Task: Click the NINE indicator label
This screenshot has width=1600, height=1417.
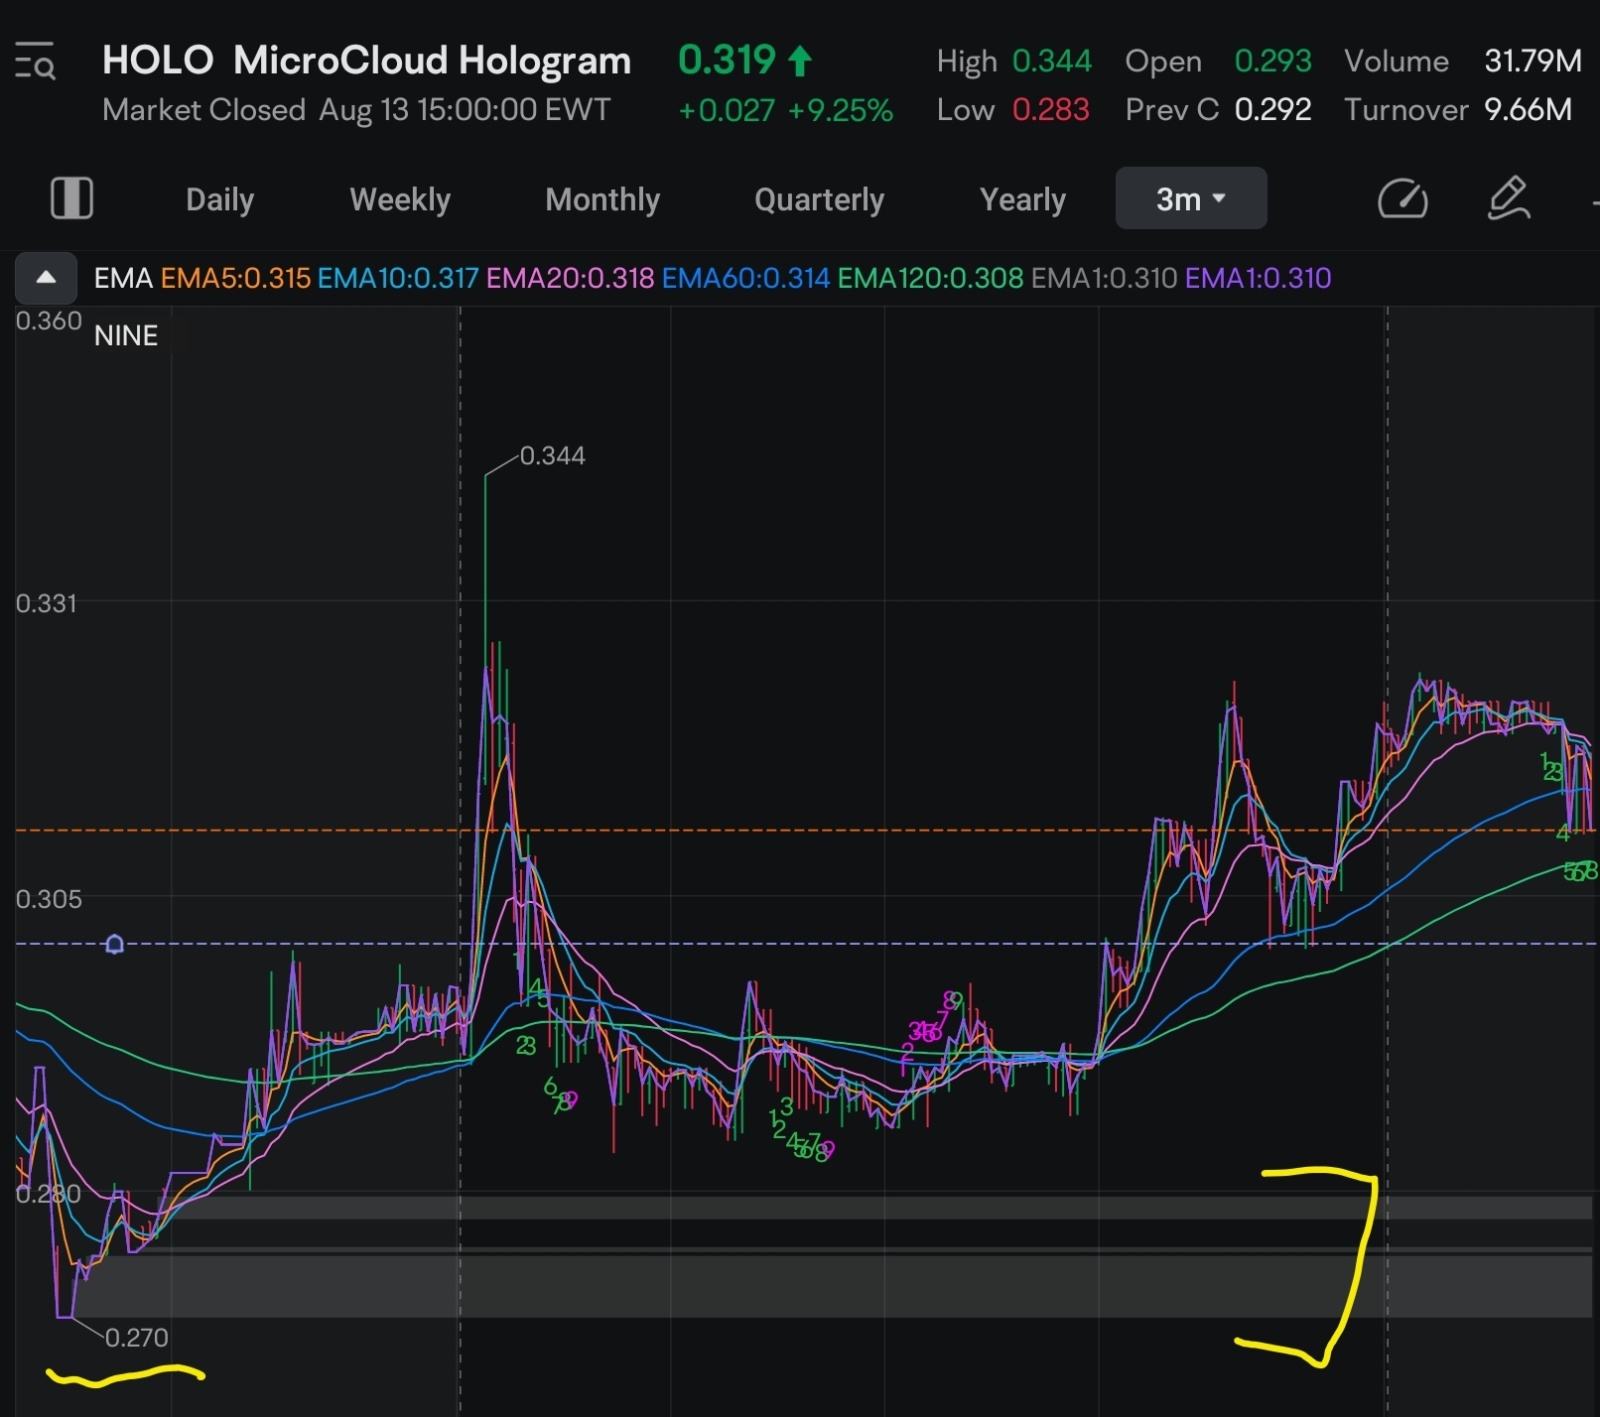Action: pos(126,336)
